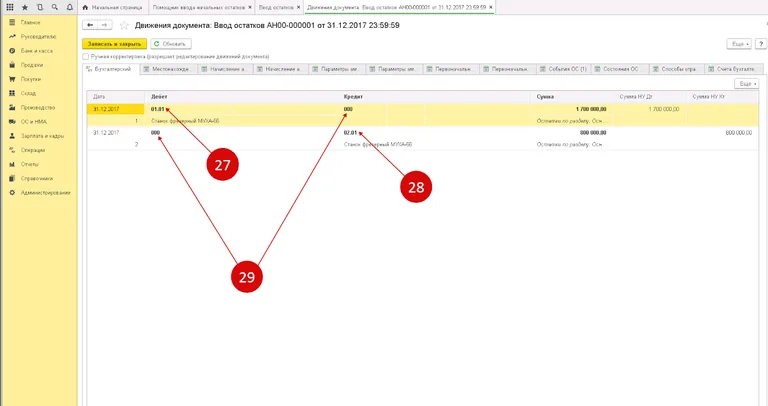This screenshot has height=406, width=768.
Task: Switch to the События ОС (1) tab
Action: point(563,70)
